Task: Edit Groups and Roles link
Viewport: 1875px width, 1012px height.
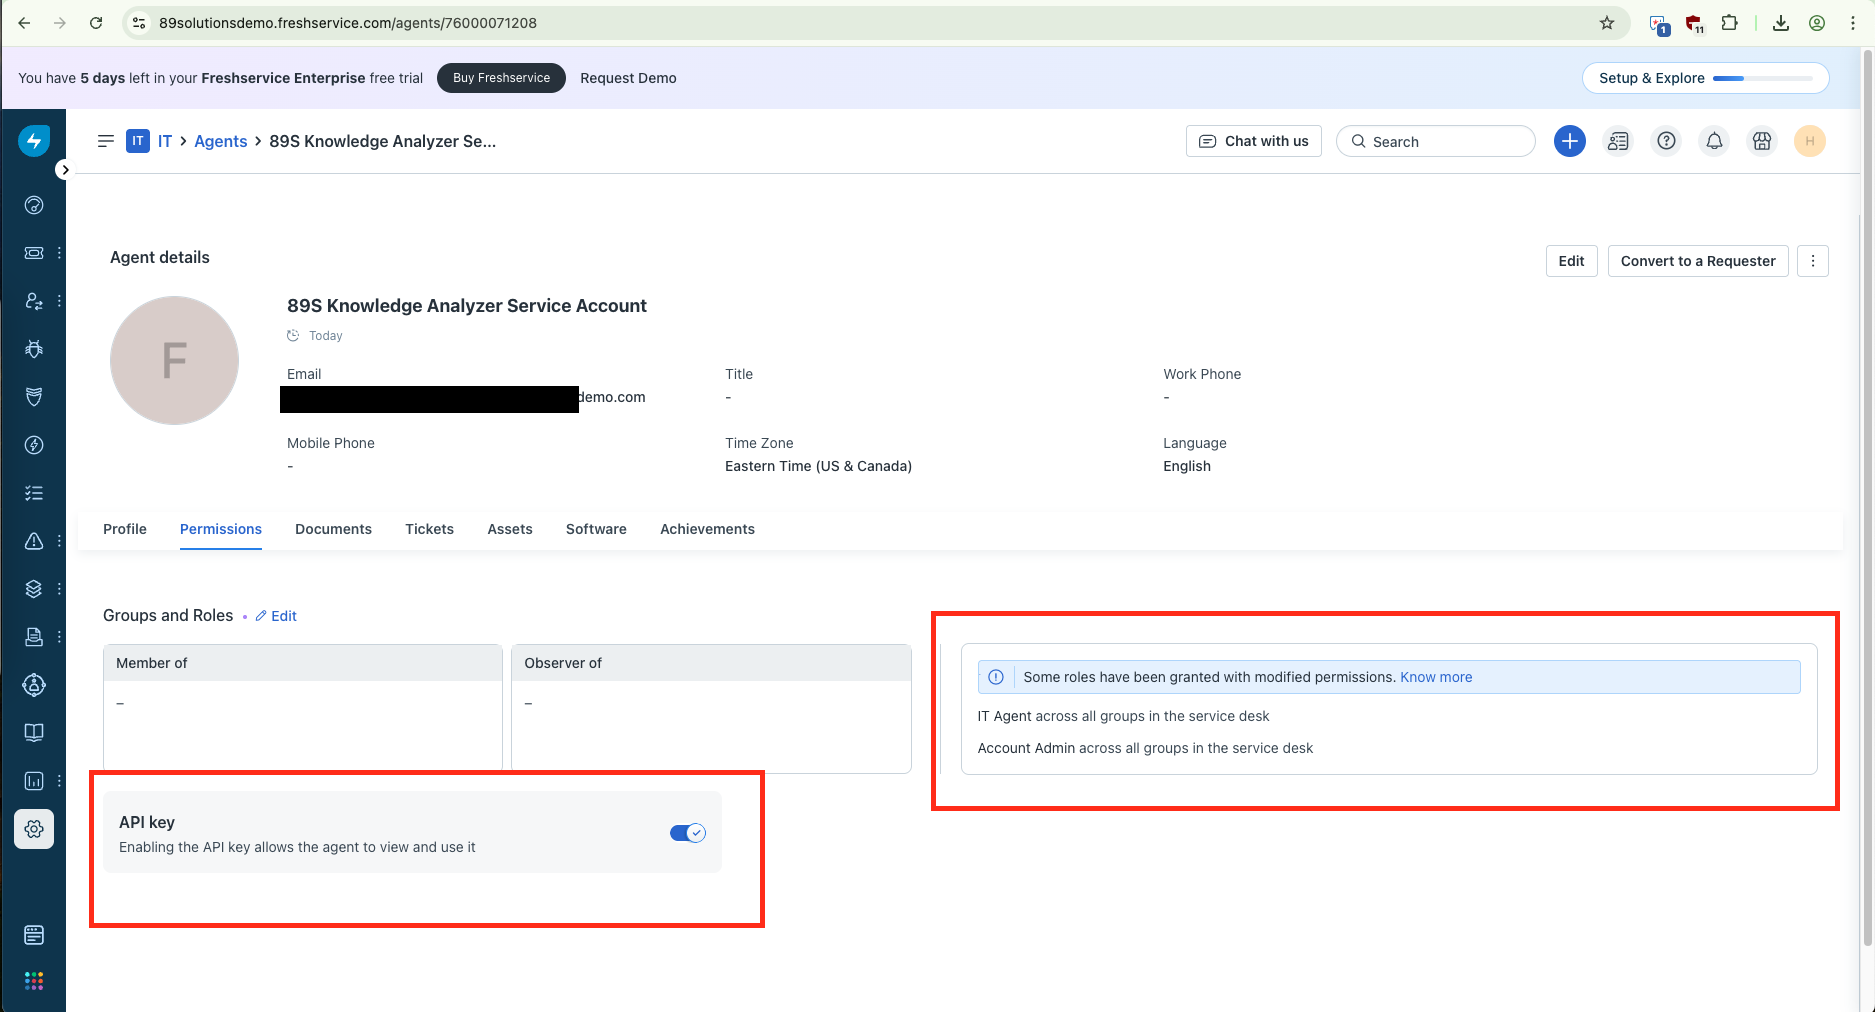Action: point(276,616)
